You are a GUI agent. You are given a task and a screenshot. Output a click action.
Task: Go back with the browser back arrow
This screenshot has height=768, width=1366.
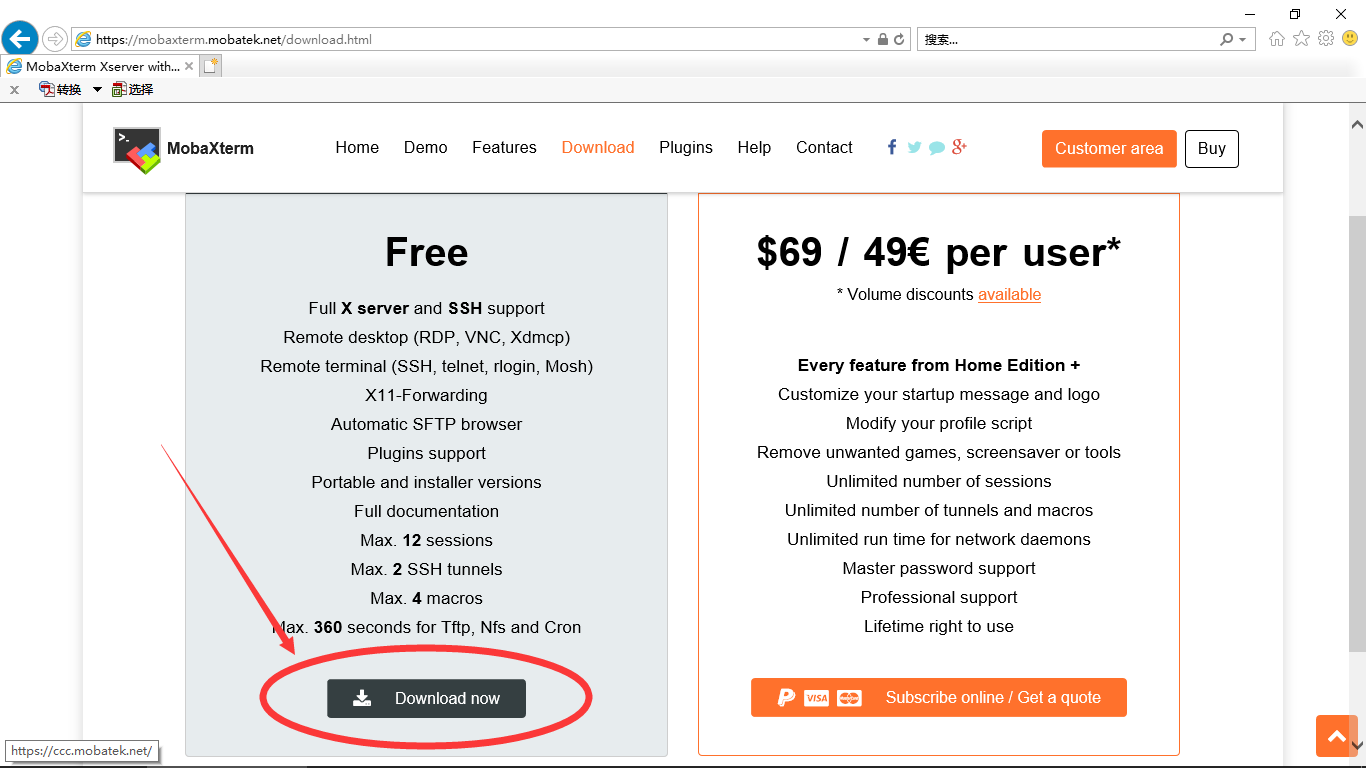point(20,39)
